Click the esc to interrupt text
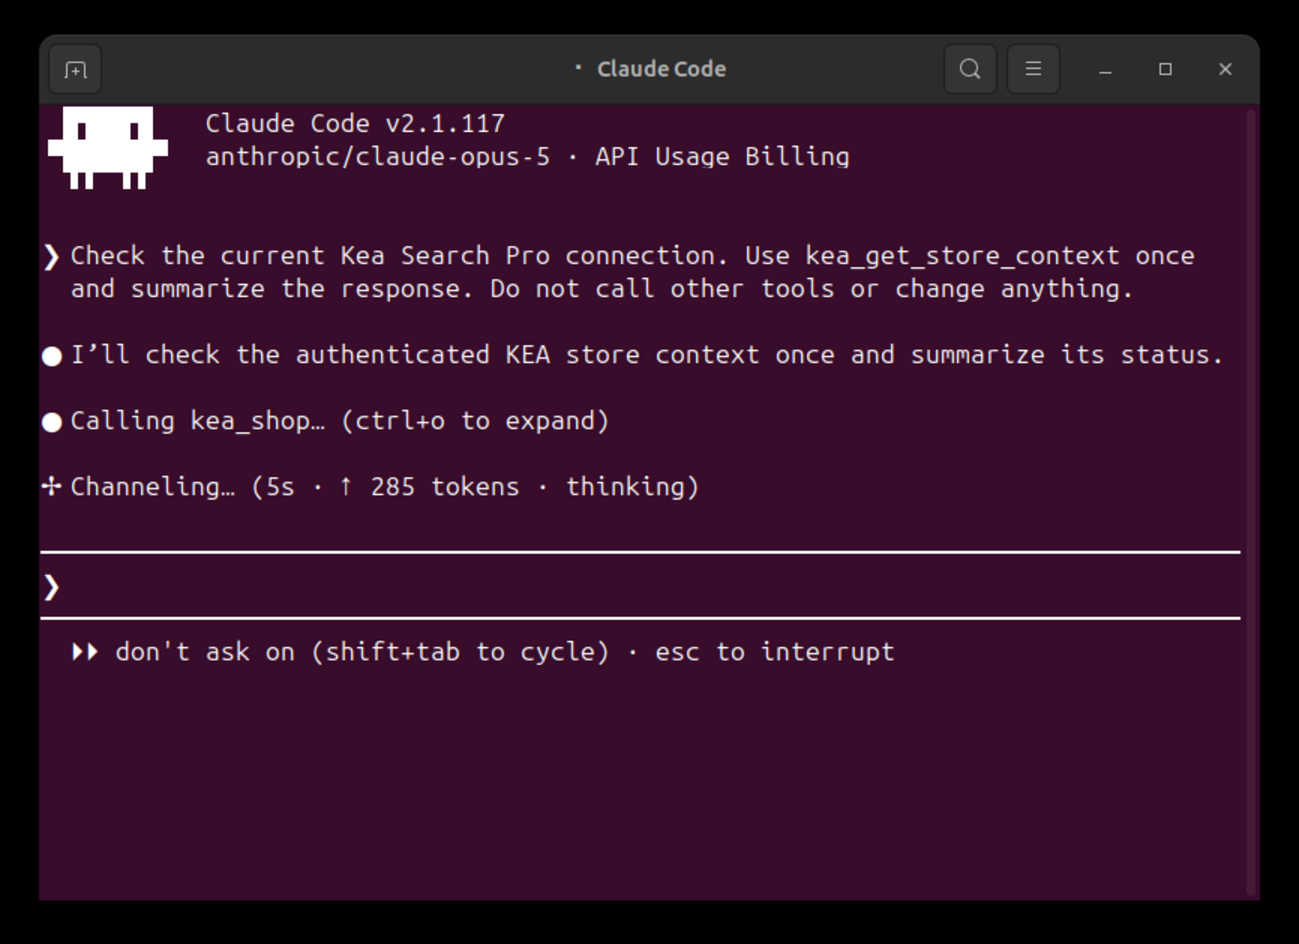Image resolution: width=1299 pixels, height=944 pixels. pos(775,652)
